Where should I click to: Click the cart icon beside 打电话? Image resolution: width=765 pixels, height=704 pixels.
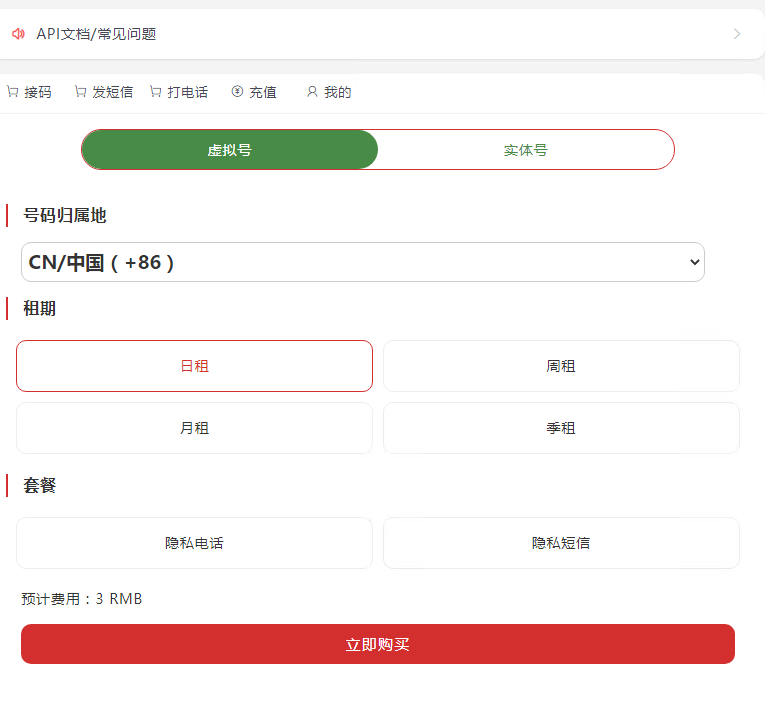[155, 92]
